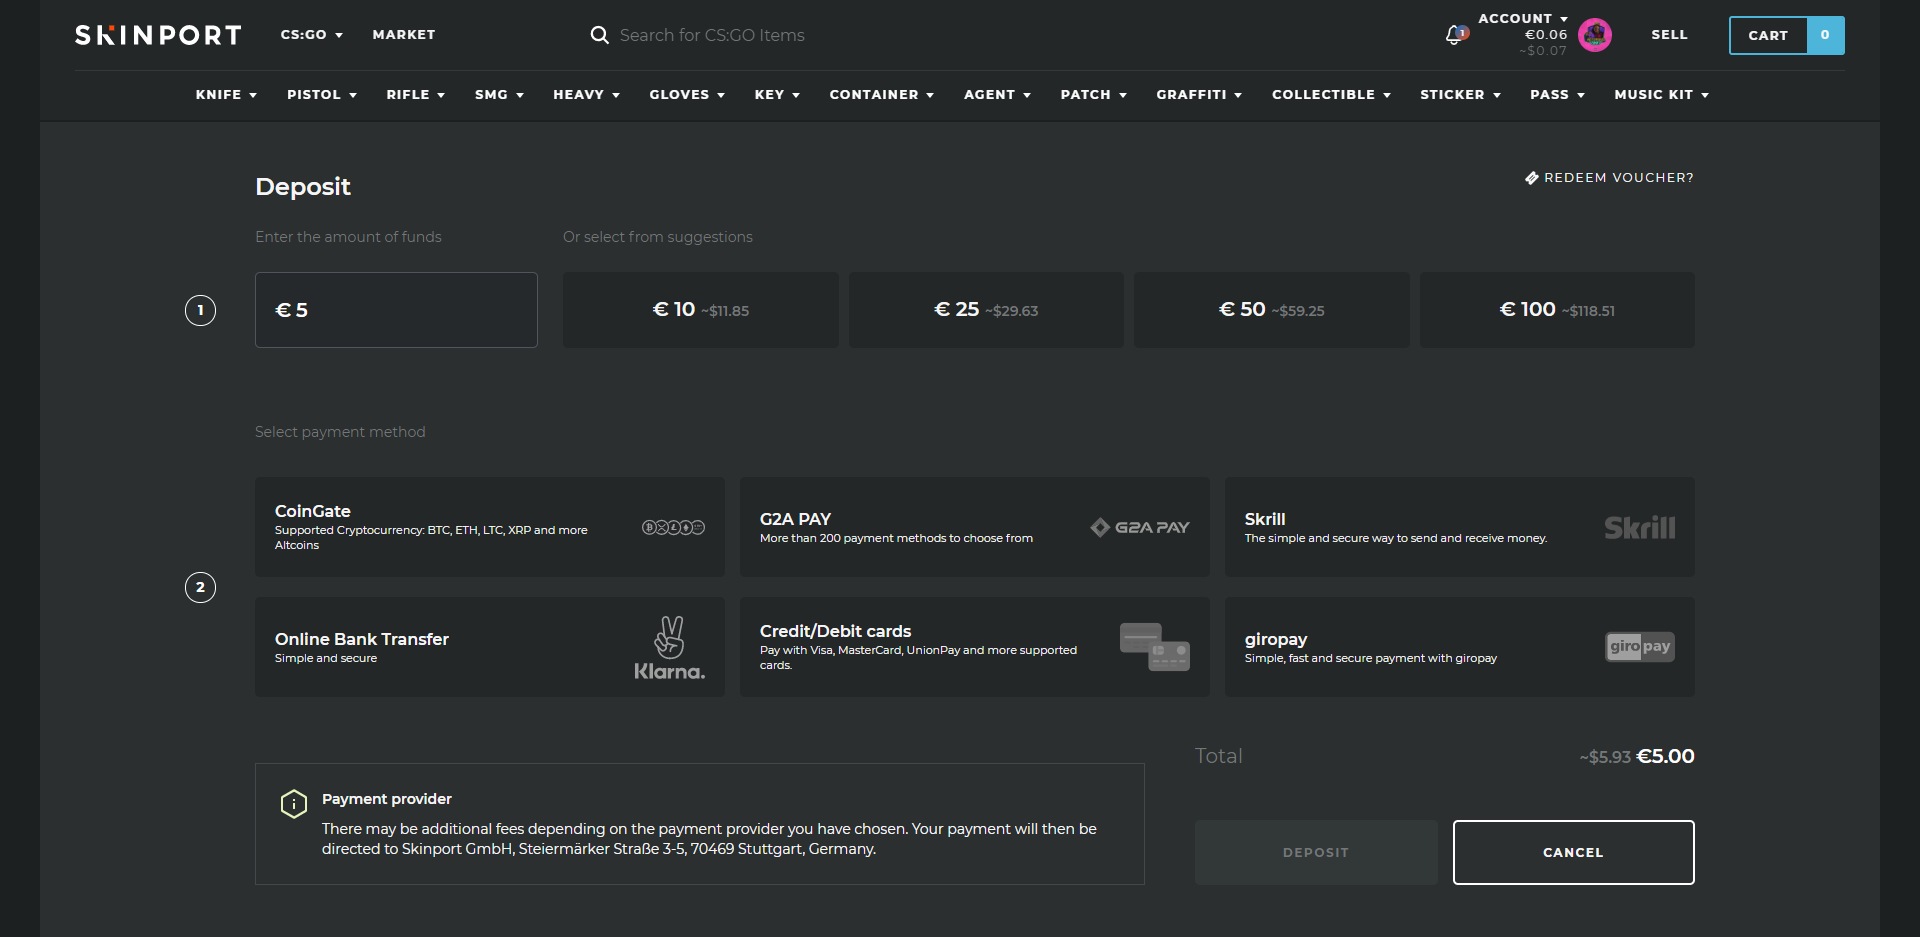Pick the €50 suggested amount
The height and width of the screenshot is (937, 1920).
click(x=1271, y=310)
